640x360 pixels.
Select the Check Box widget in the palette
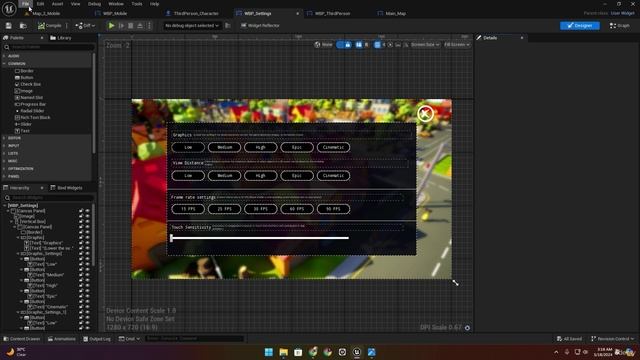(x=28, y=84)
